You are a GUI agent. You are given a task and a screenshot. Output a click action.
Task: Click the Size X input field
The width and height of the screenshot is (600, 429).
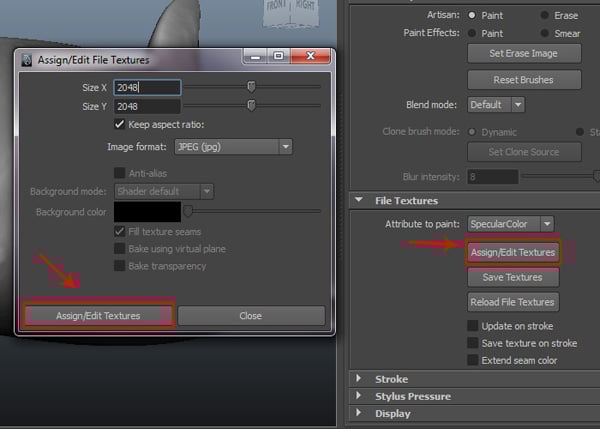coord(147,88)
